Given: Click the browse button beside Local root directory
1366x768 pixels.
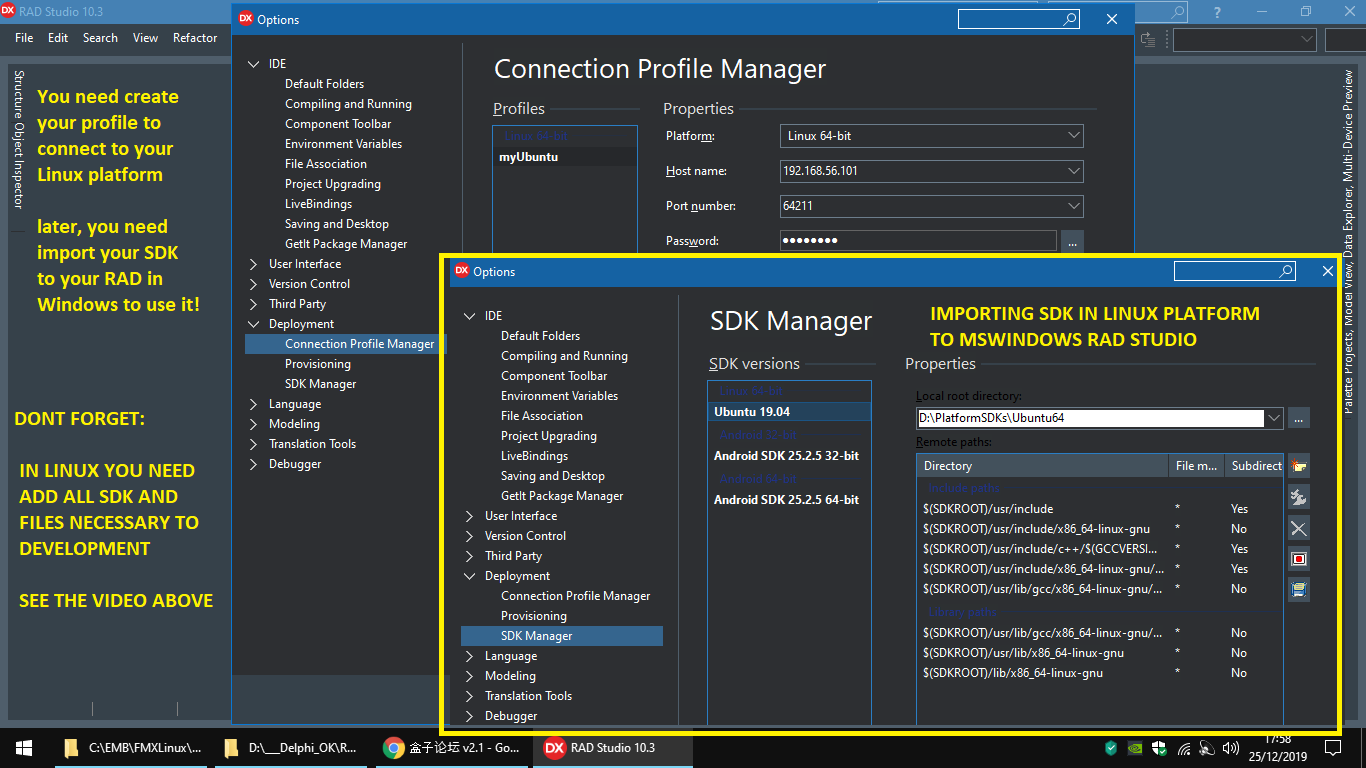Looking at the screenshot, I should (x=1298, y=418).
